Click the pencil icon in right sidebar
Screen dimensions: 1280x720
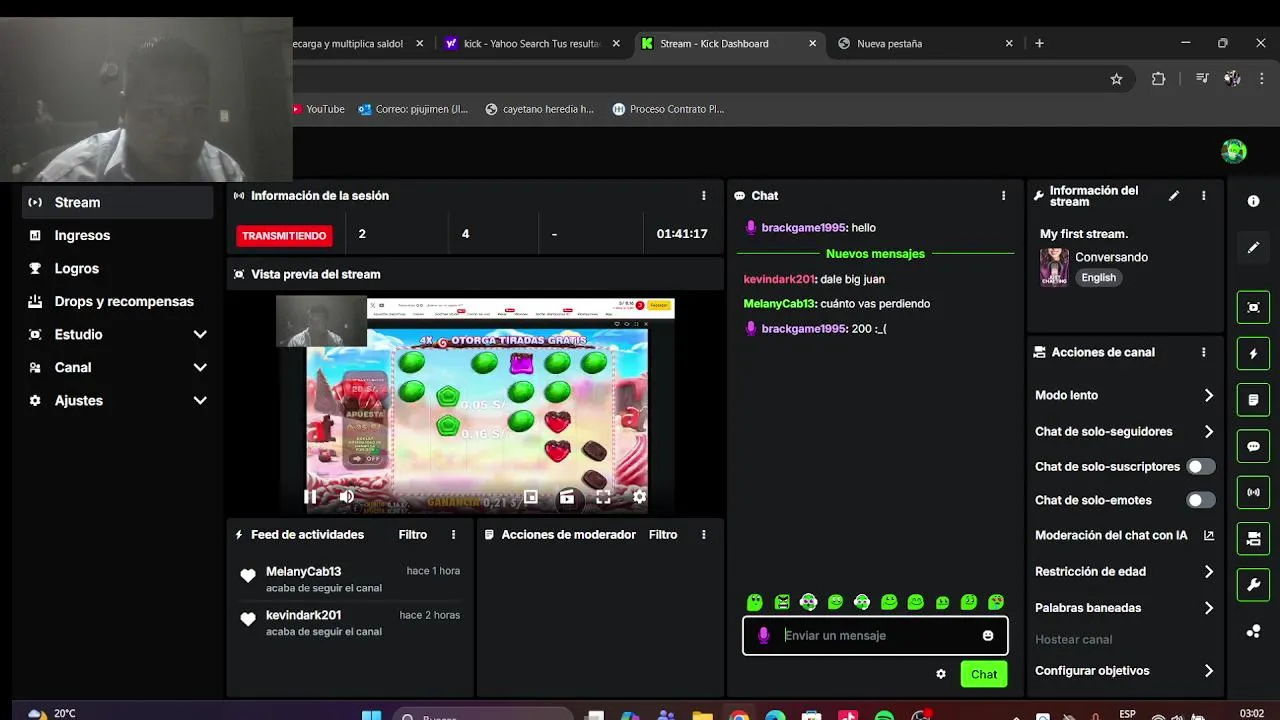(x=1254, y=247)
